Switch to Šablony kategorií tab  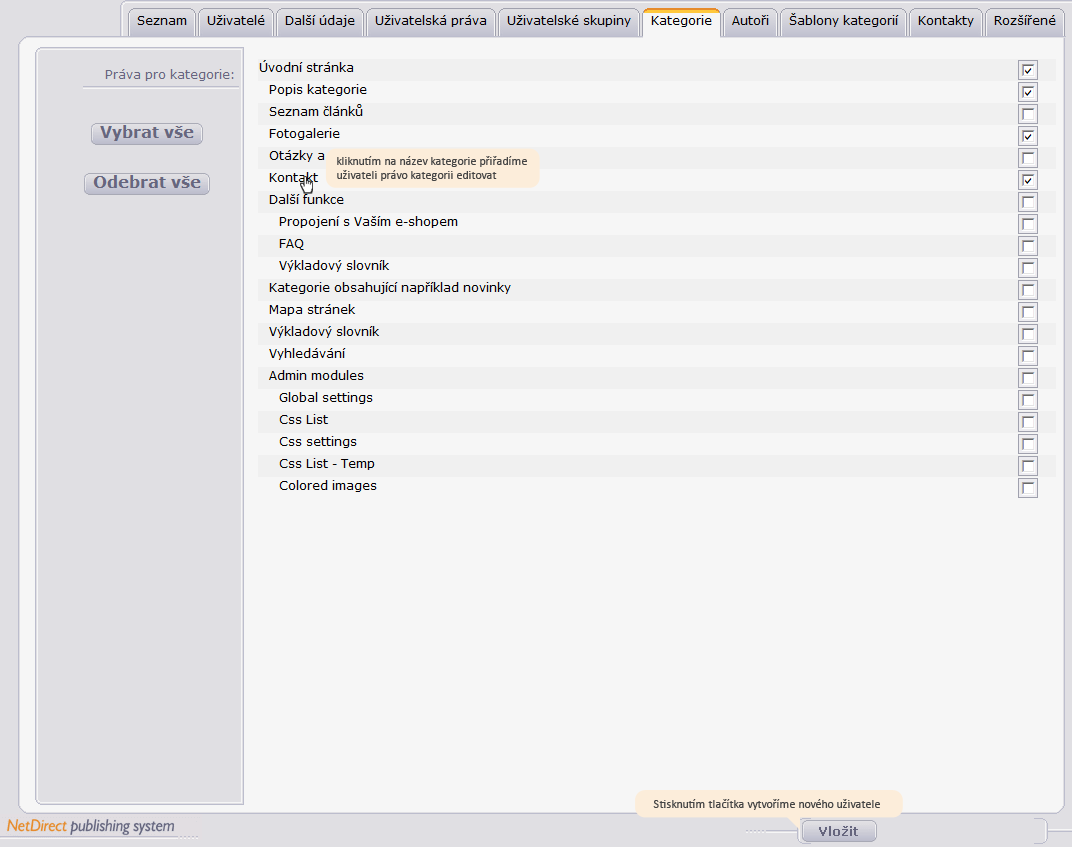point(844,21)
